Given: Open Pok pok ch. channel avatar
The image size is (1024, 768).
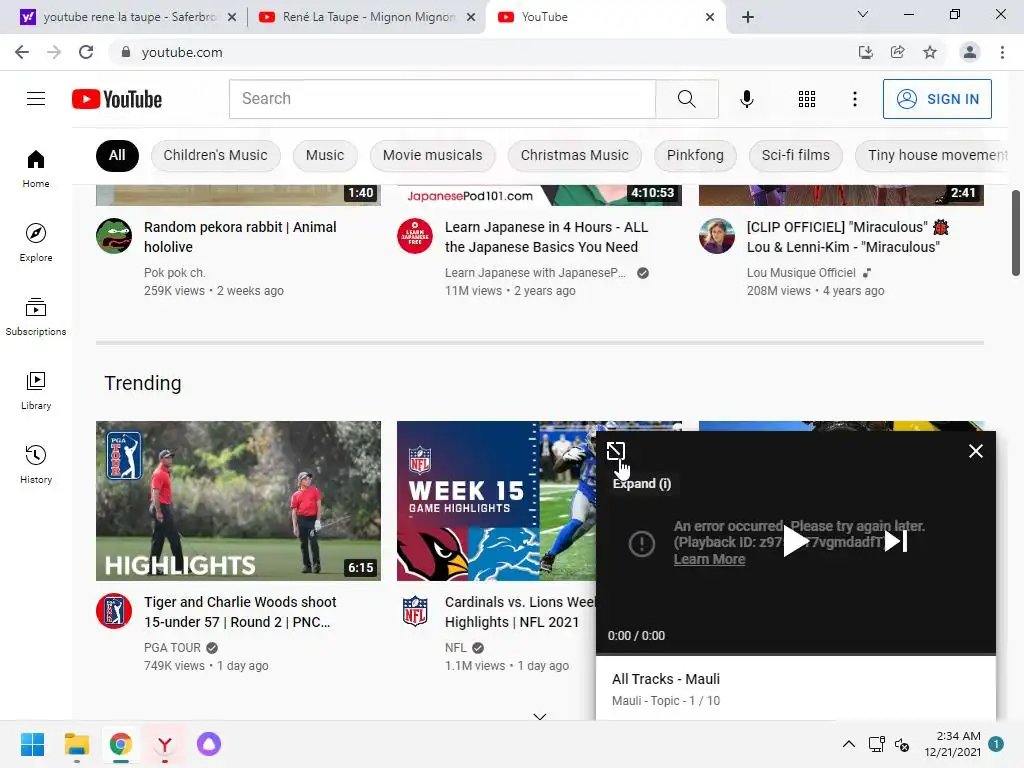Looking at the screenshot, I should (x=114, y=236).
